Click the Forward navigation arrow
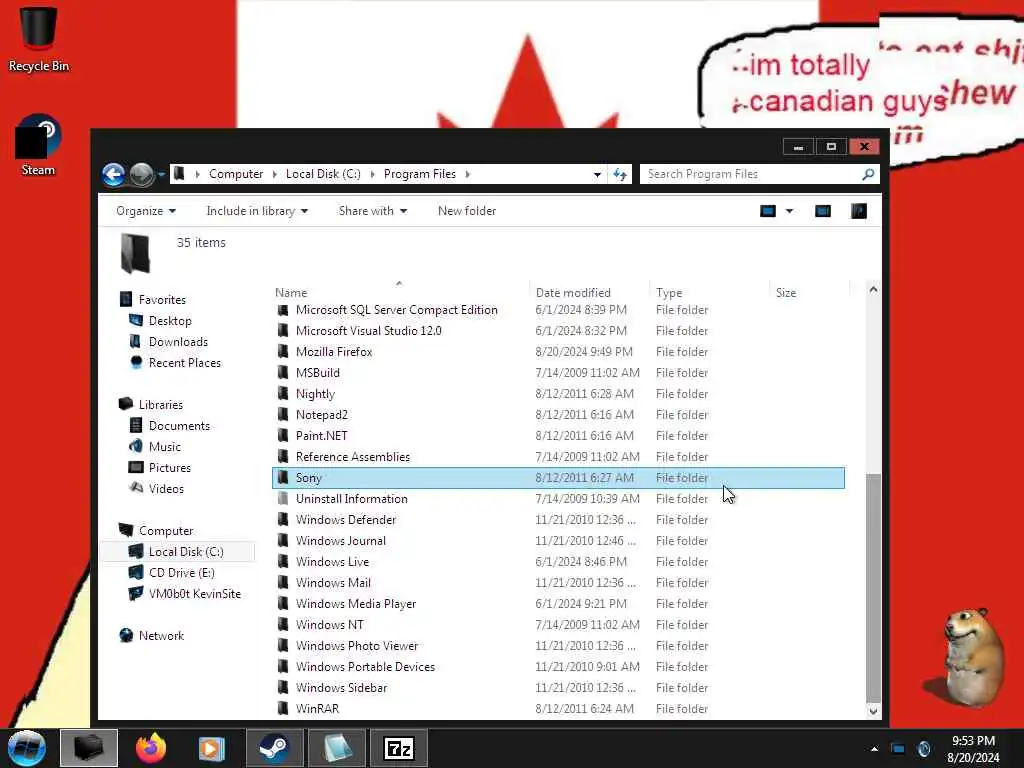Screen dimensions: 1024x768 (x=141, y=174)
